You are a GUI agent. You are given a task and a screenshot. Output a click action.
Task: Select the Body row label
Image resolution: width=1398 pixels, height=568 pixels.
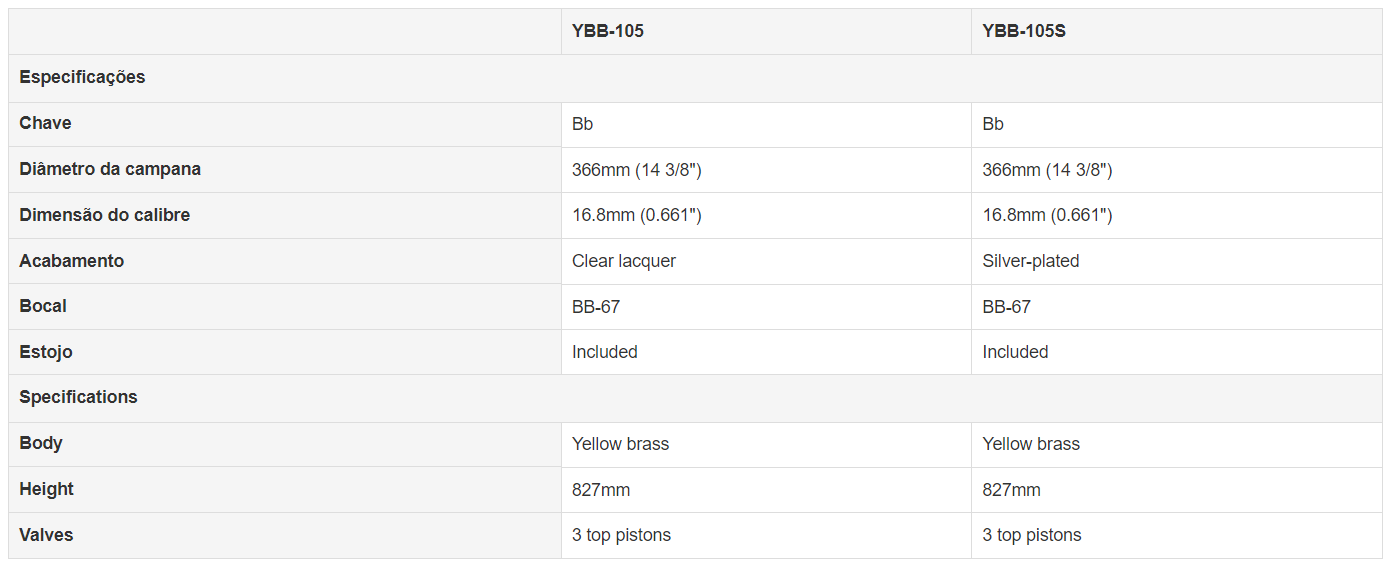tap(41, 443)
